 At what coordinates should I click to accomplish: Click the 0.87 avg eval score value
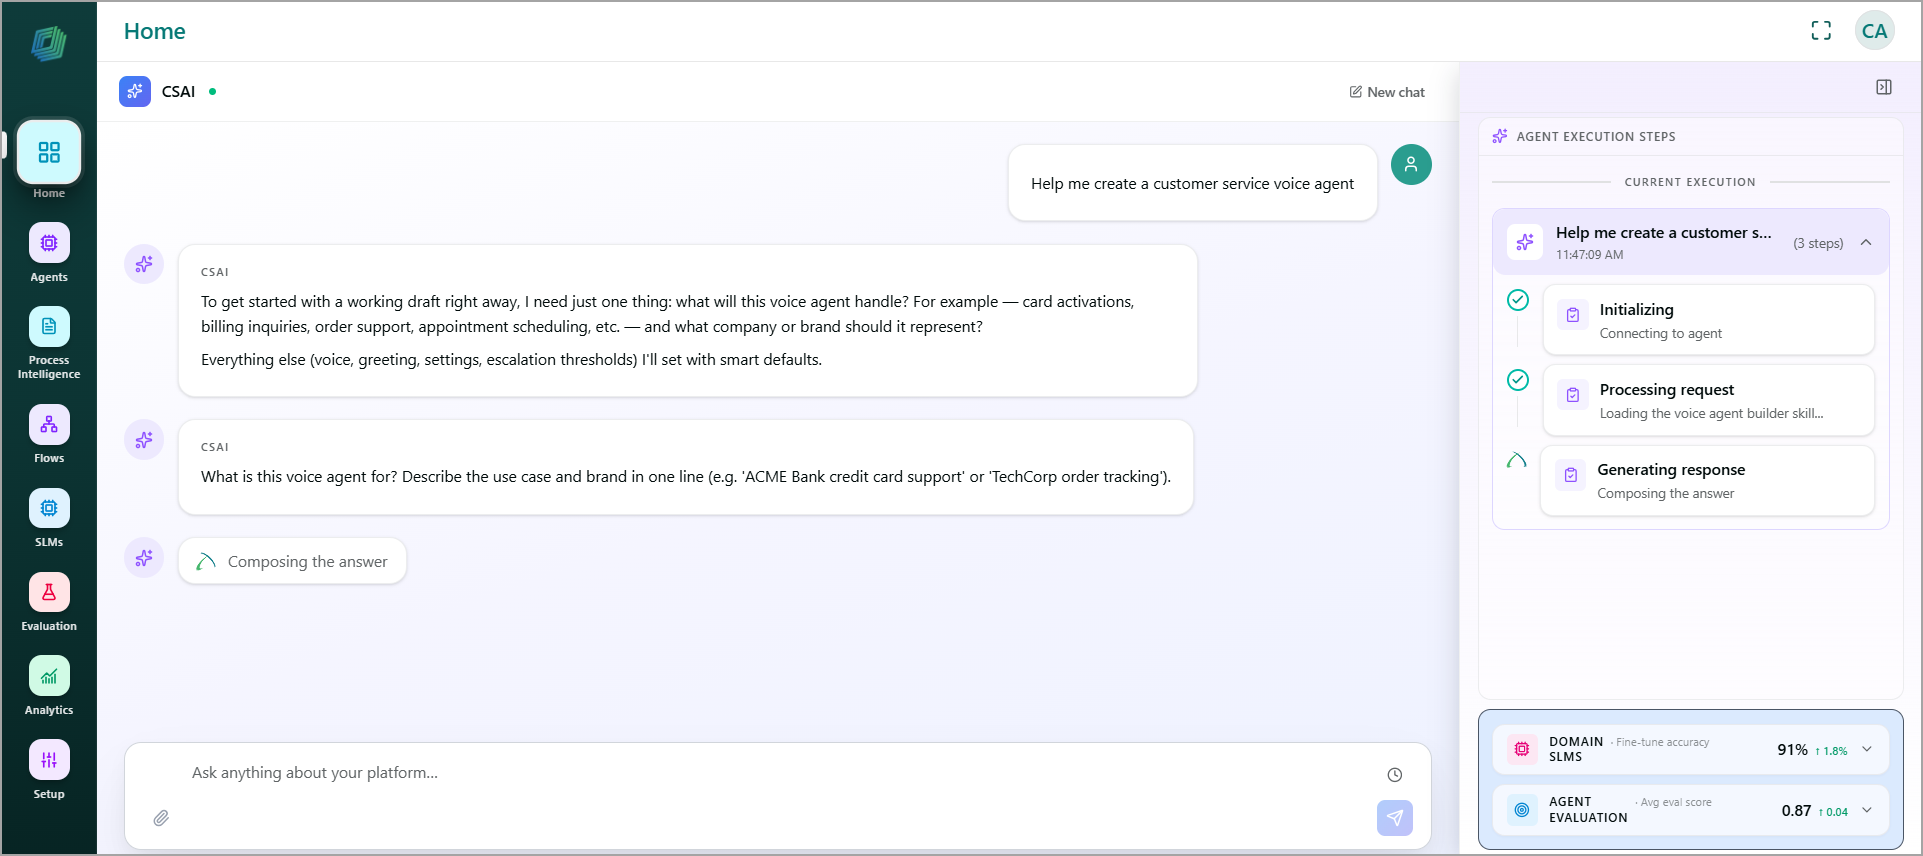(x=1796, y=811)
